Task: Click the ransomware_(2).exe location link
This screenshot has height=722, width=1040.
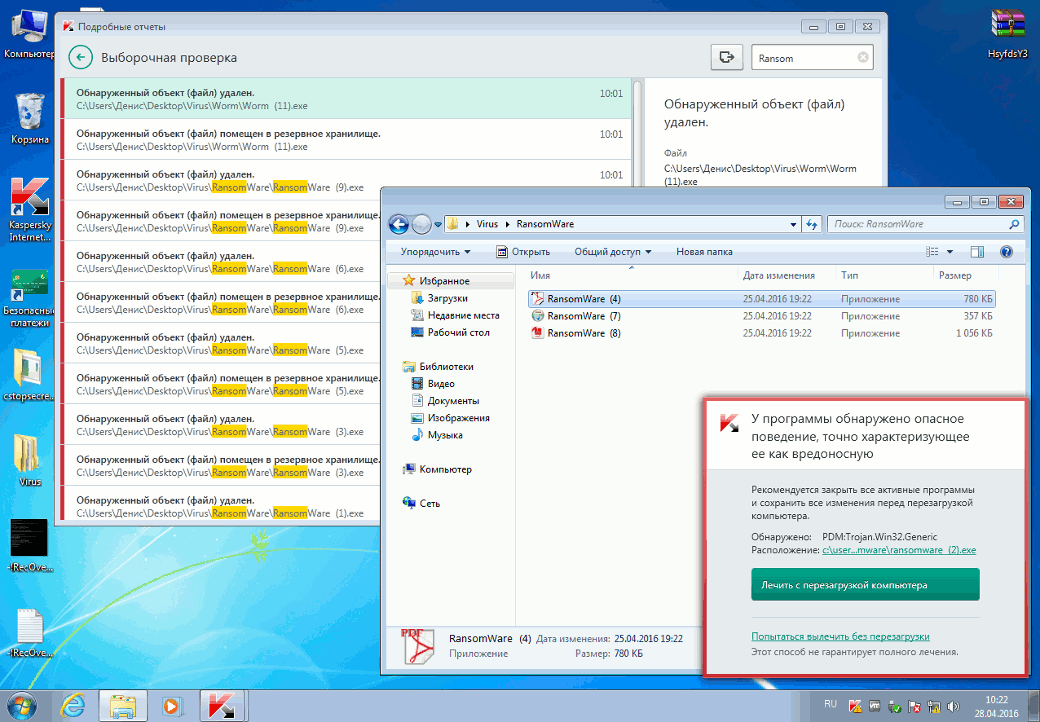Action: click(899, 550)
